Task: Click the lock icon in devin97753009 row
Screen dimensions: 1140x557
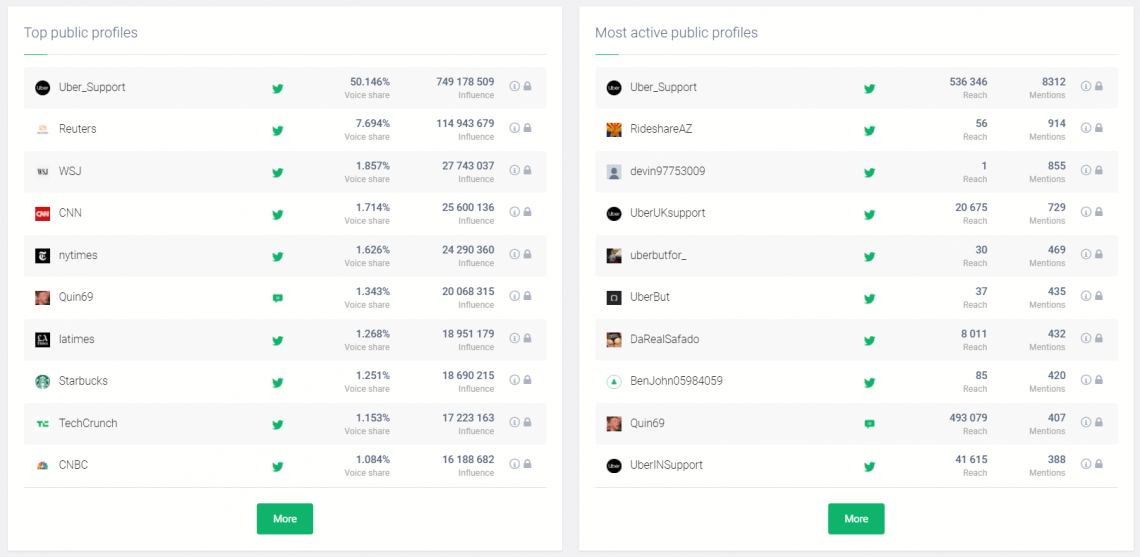Action: (x=1099, y=169)
